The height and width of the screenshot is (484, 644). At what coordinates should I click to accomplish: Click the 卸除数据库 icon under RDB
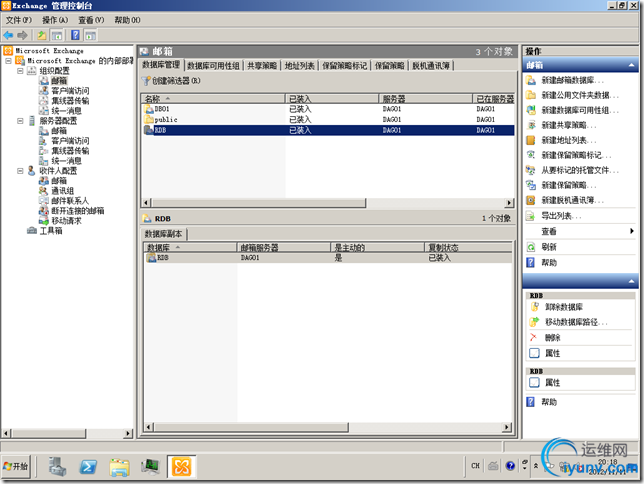click(x=534, y=307)
